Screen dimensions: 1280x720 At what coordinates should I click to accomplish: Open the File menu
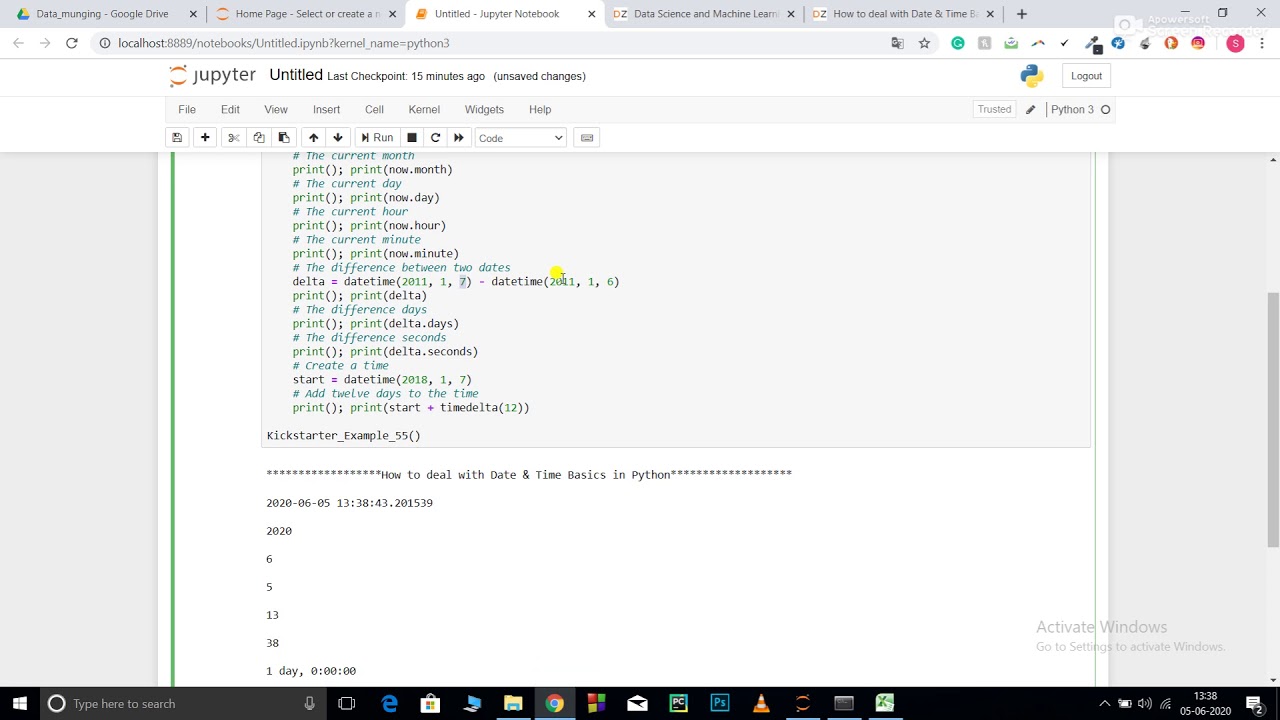187,109
